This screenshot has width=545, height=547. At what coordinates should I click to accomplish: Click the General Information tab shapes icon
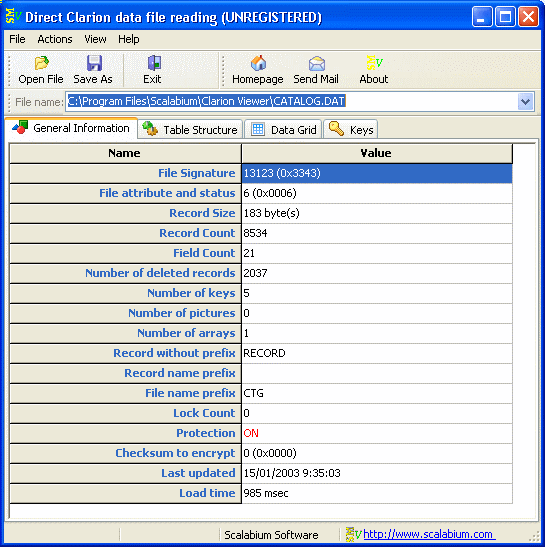pos(20,127)
